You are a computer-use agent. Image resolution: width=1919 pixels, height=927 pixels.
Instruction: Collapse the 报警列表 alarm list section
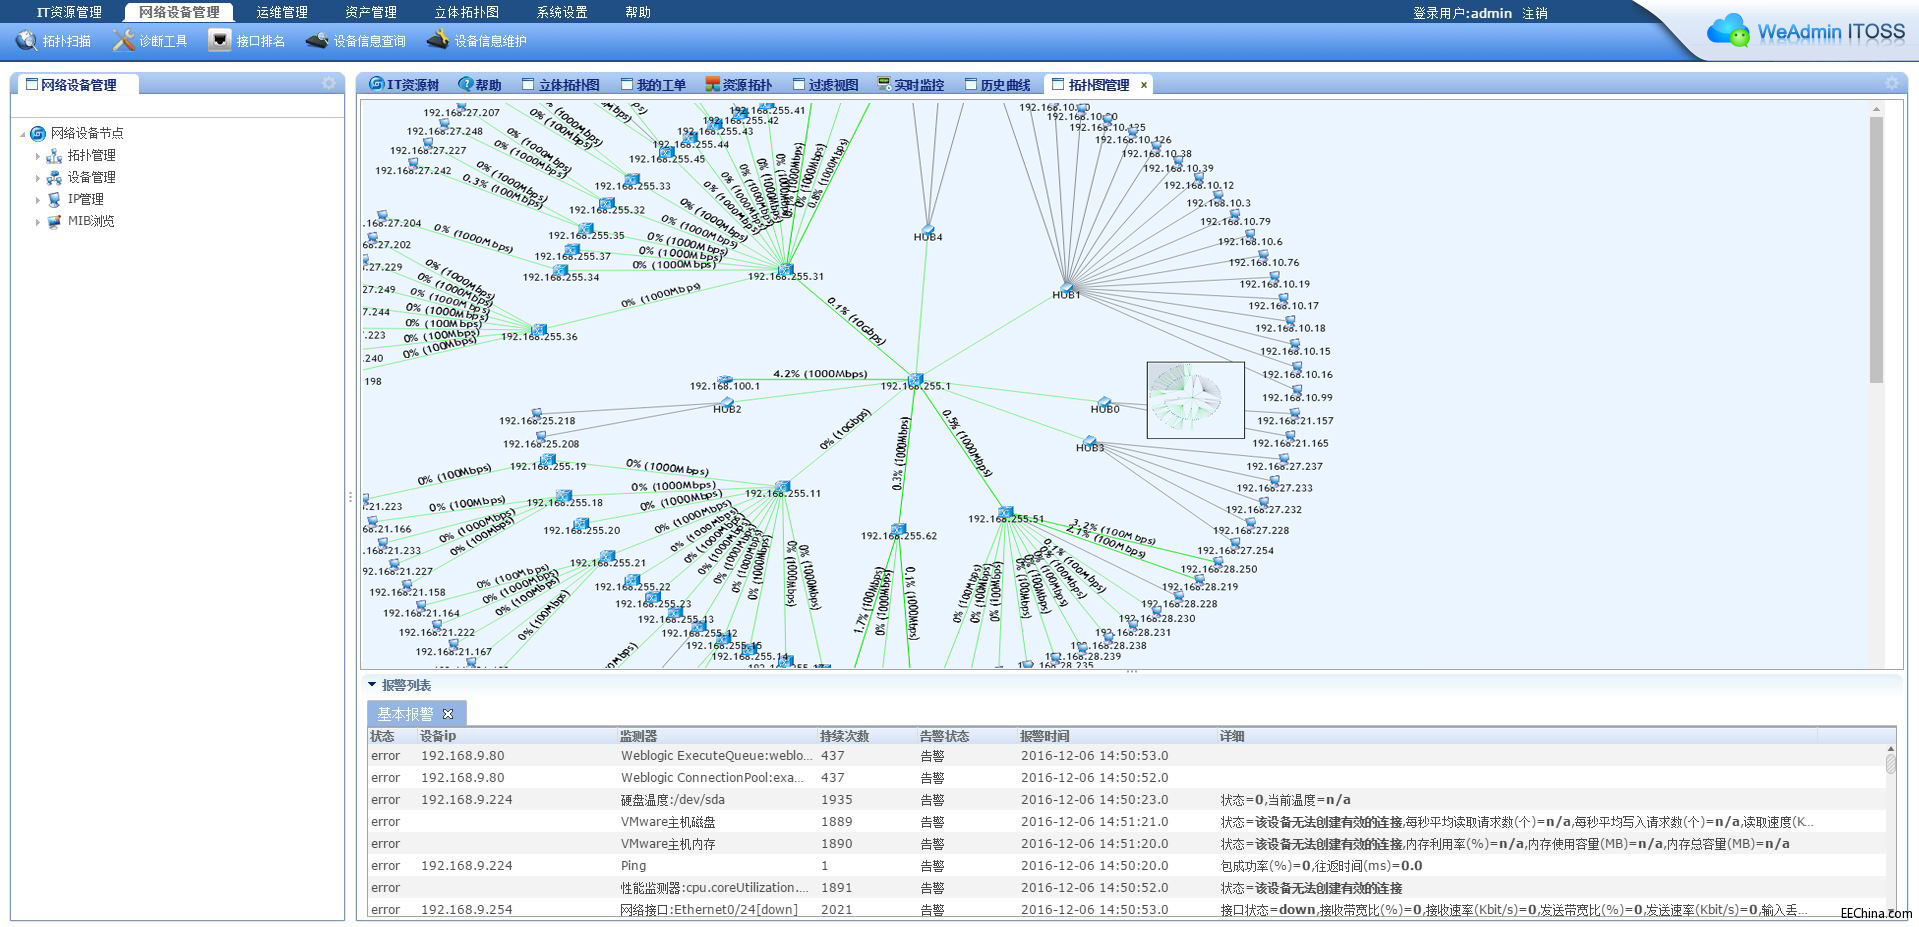[x=372, y=685]
